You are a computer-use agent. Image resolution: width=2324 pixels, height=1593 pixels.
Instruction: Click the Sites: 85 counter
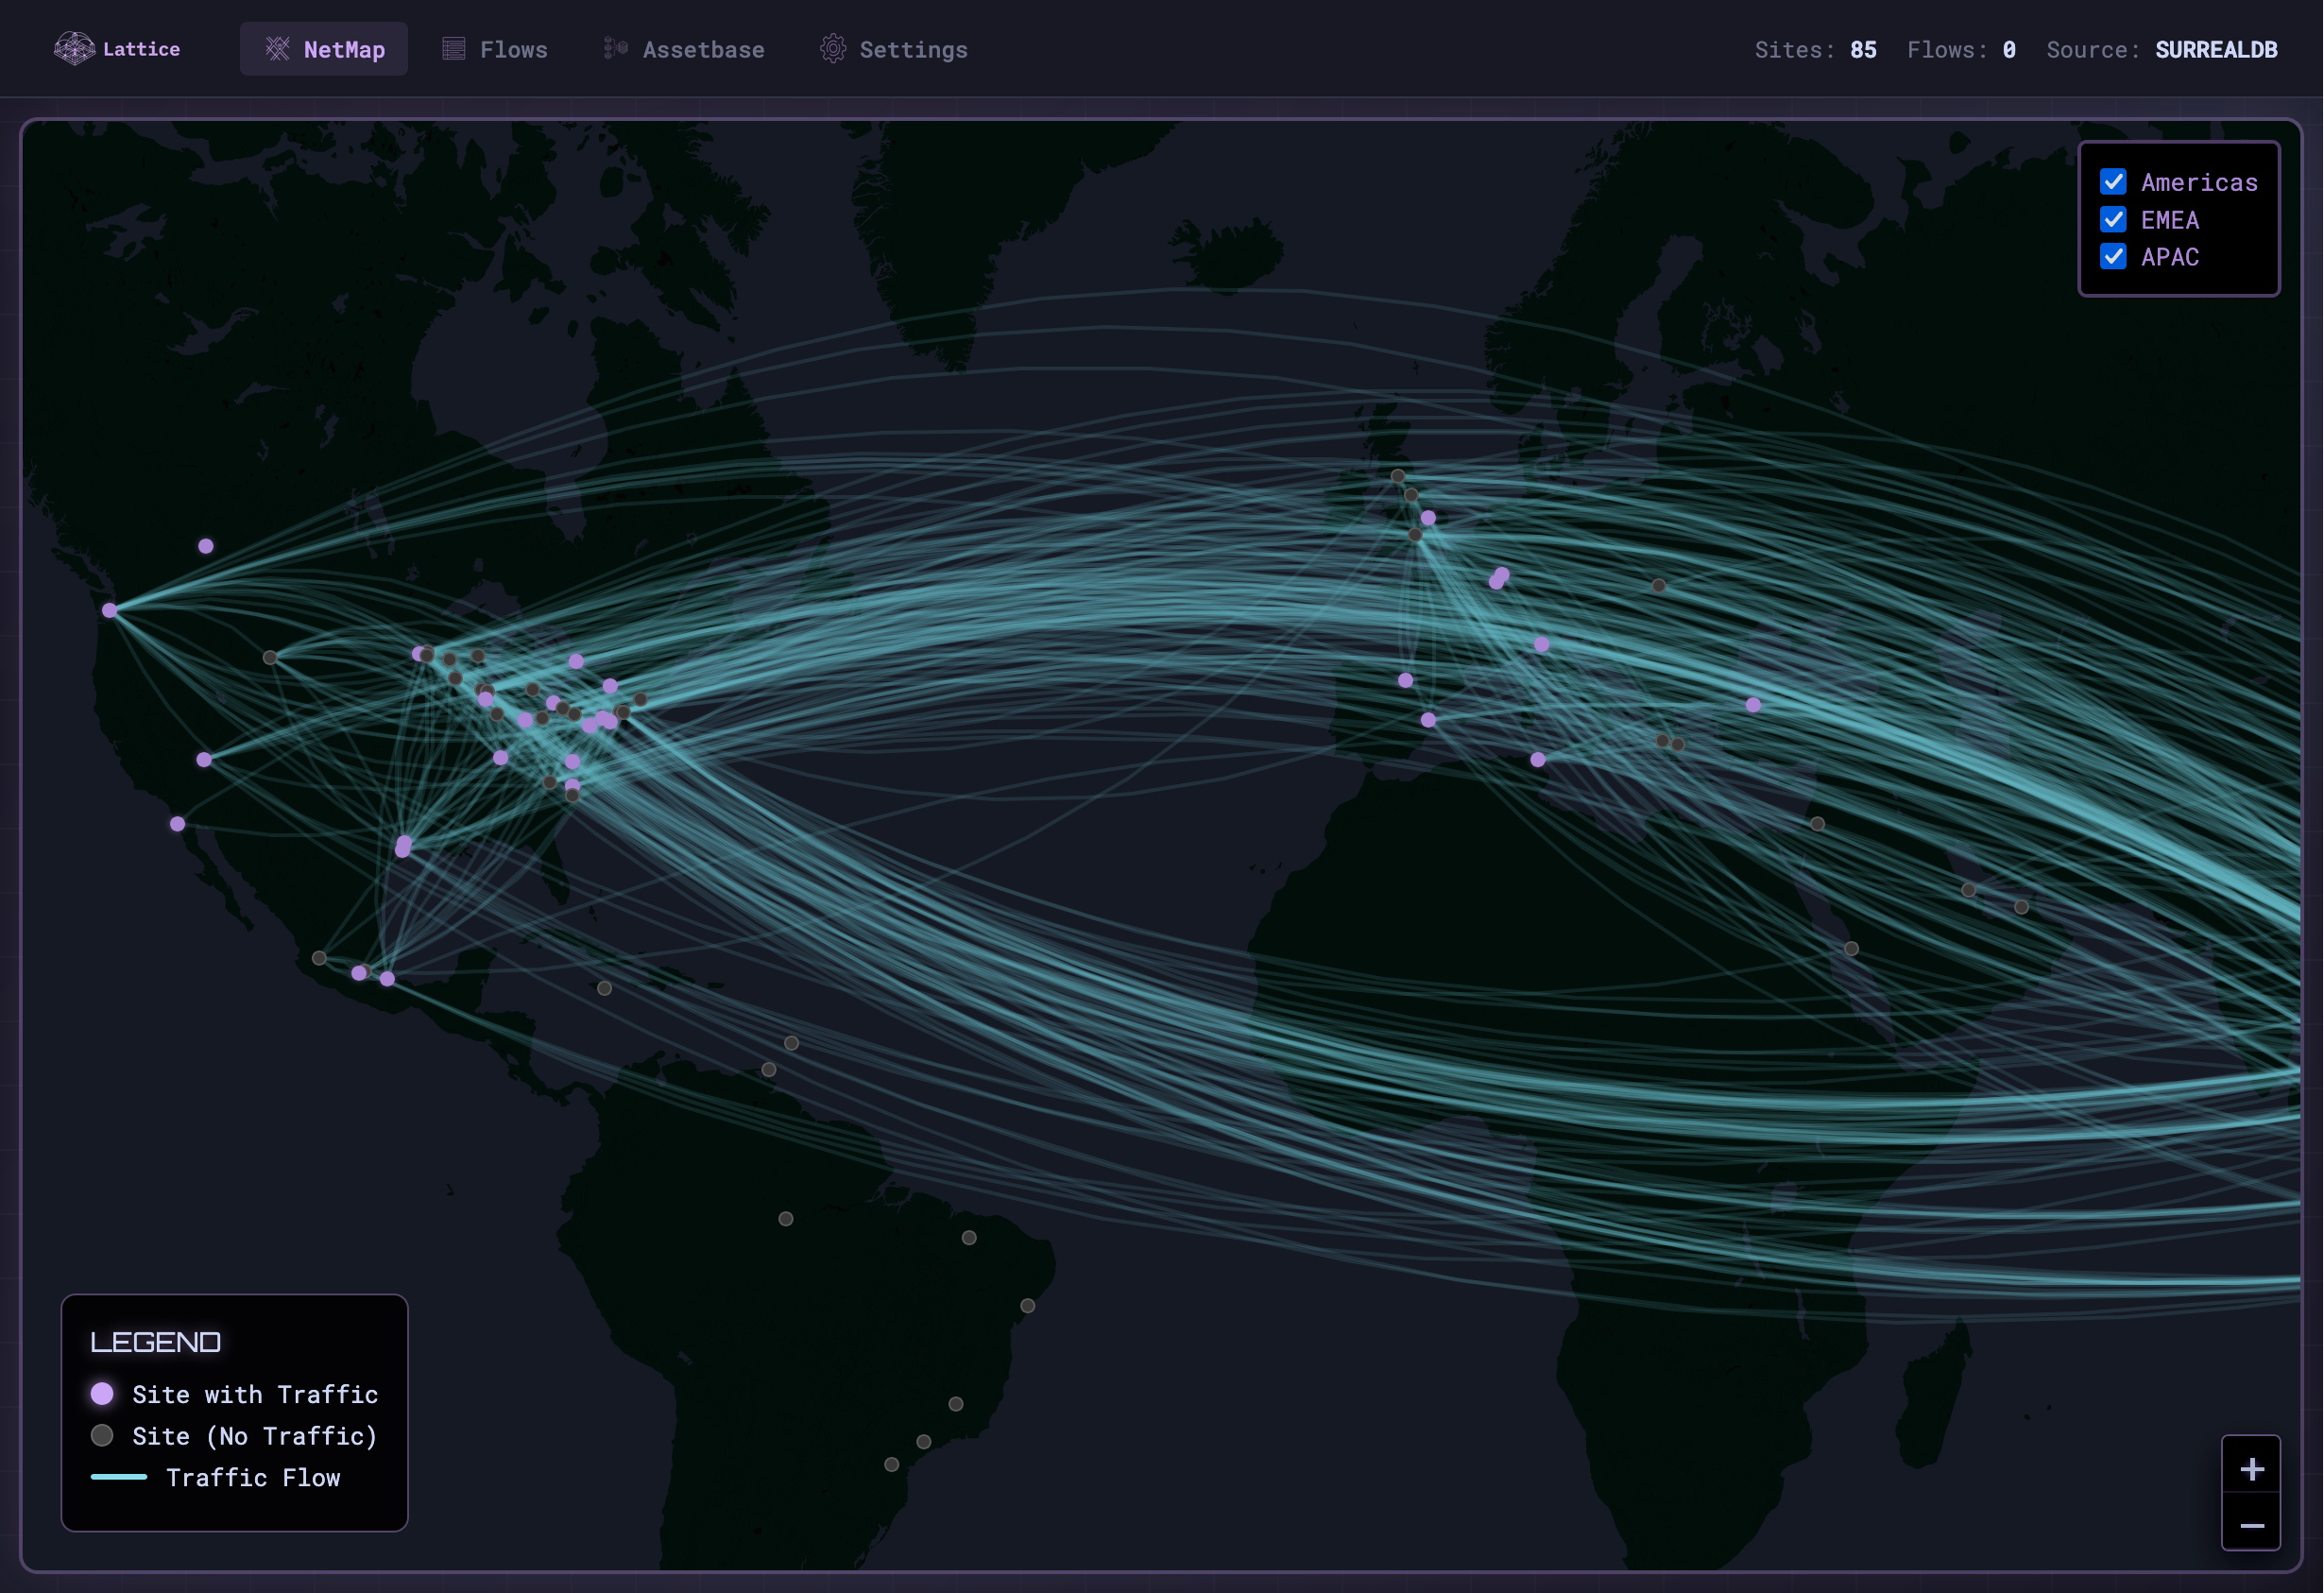(x=1815, y=48)
